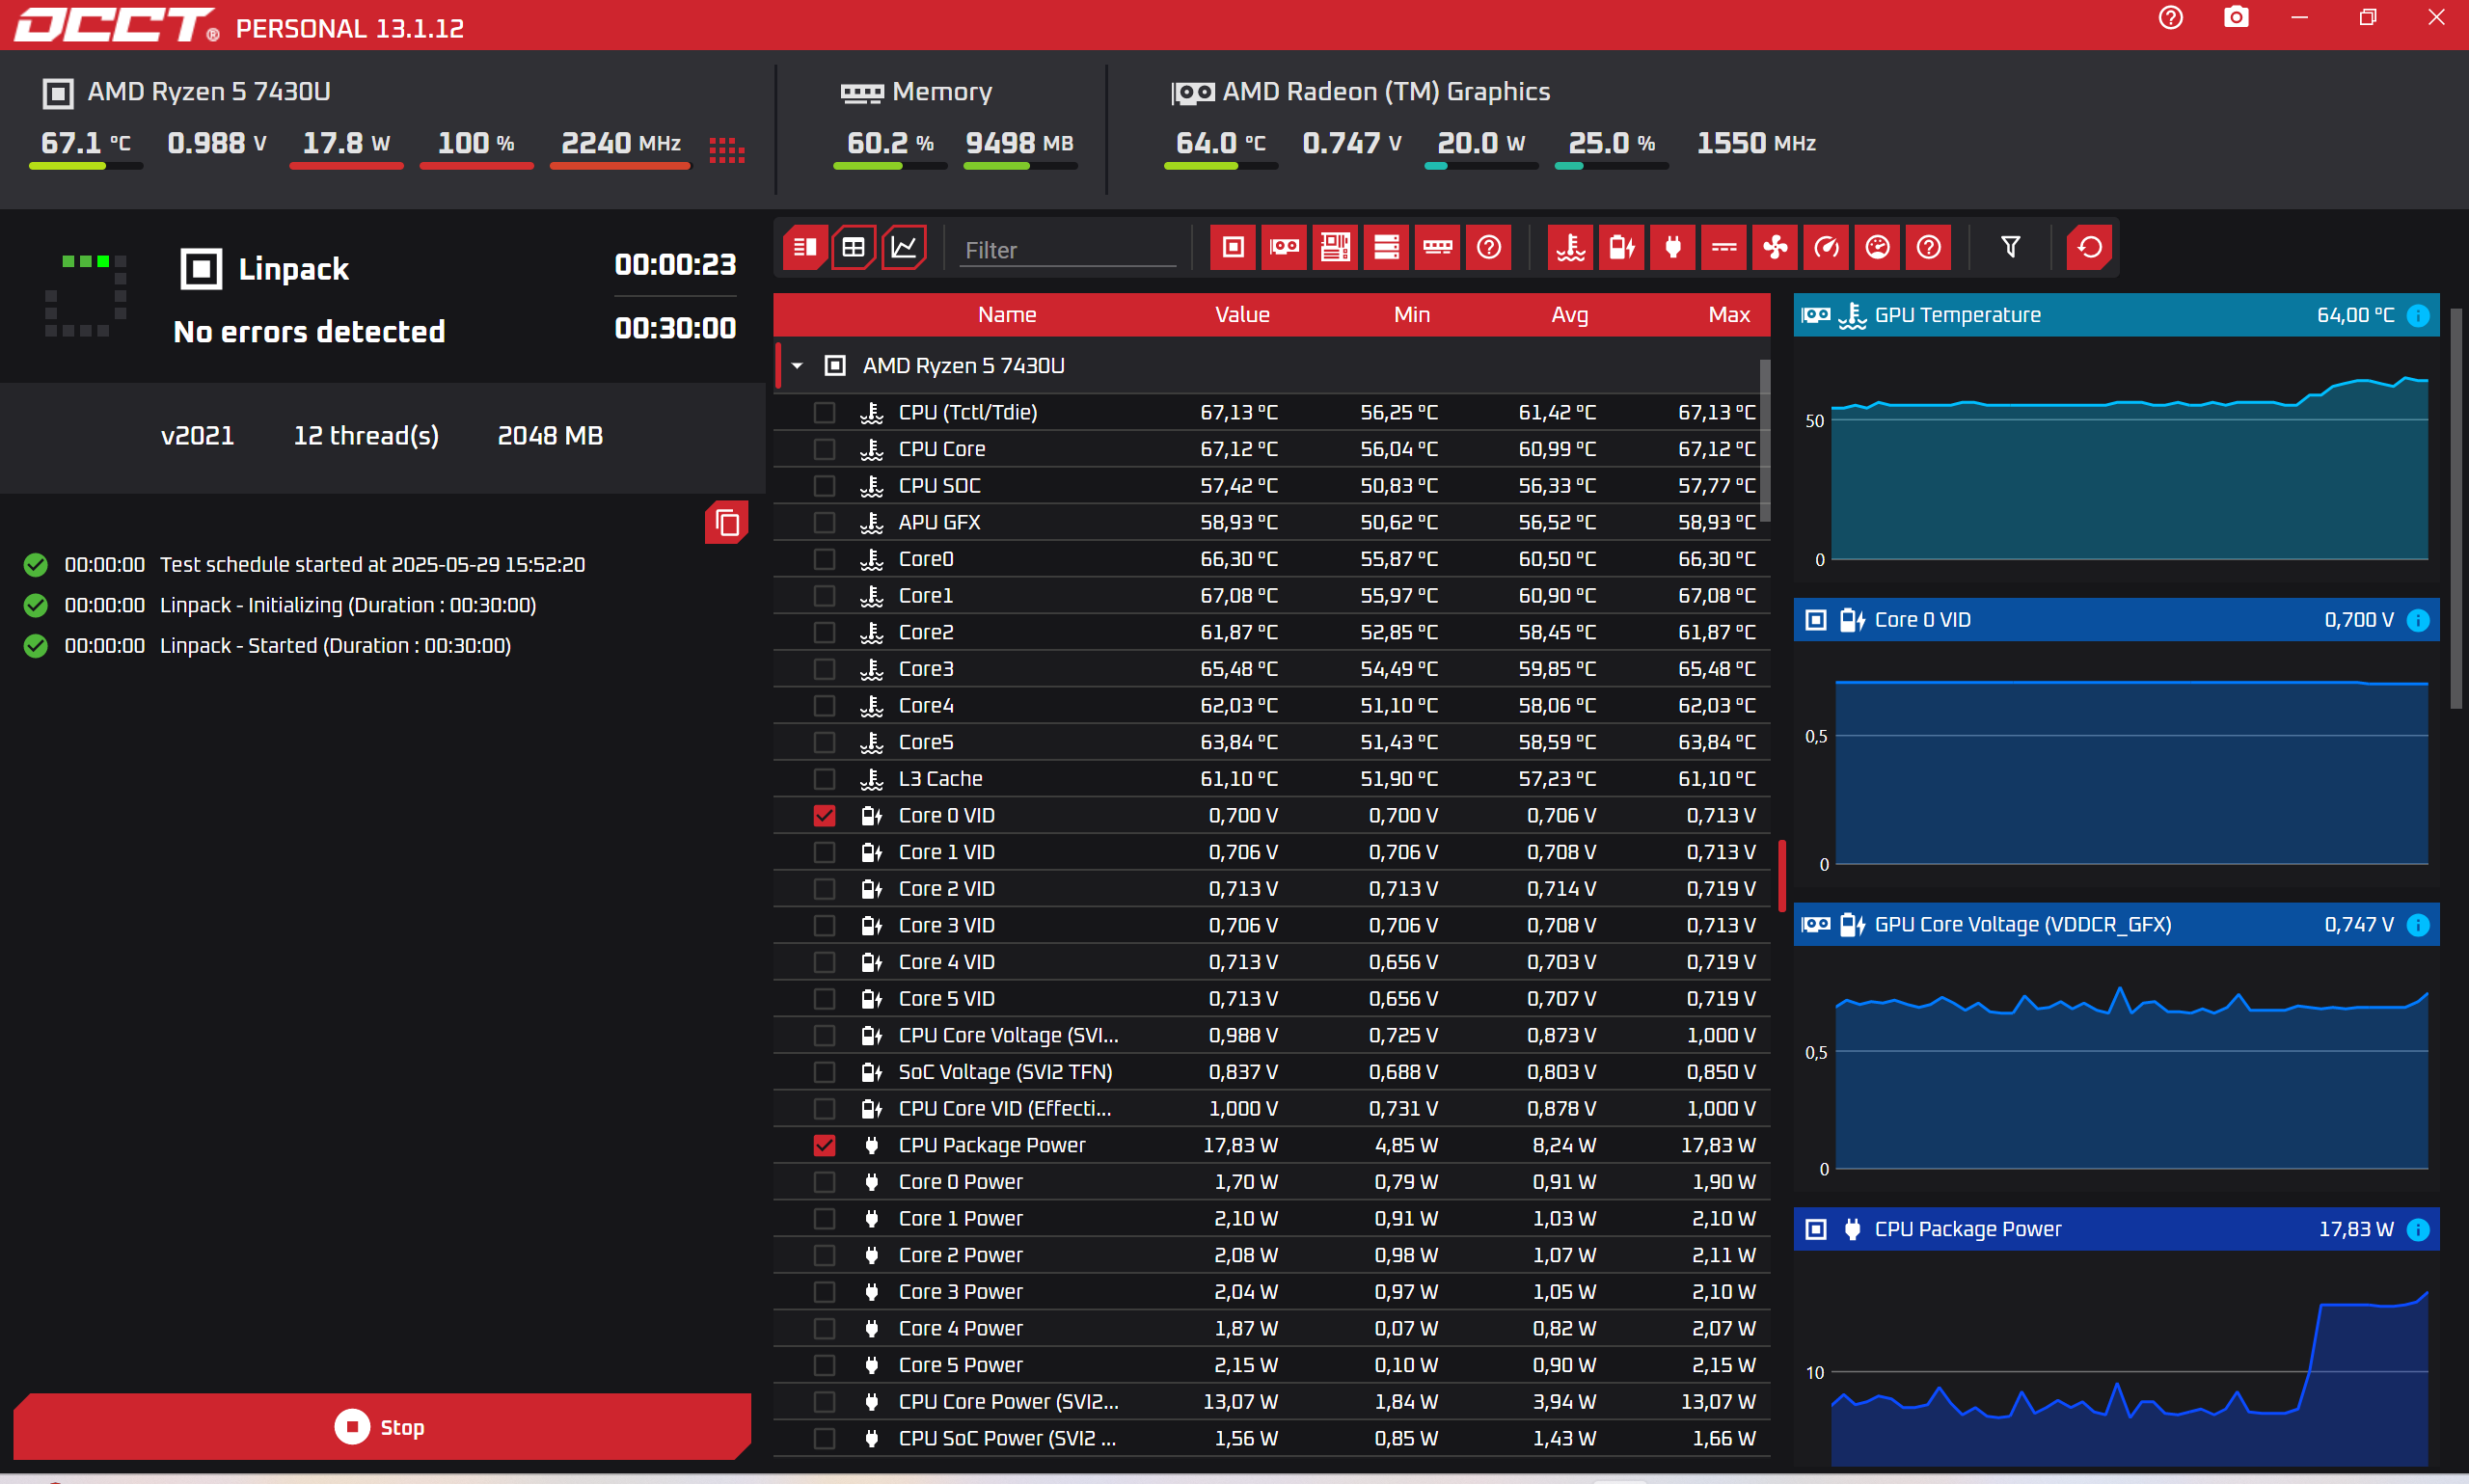Screen dimensions: 2469x1484
Task: Switch to combined table and graph view
Action: (x=804, y=247)
